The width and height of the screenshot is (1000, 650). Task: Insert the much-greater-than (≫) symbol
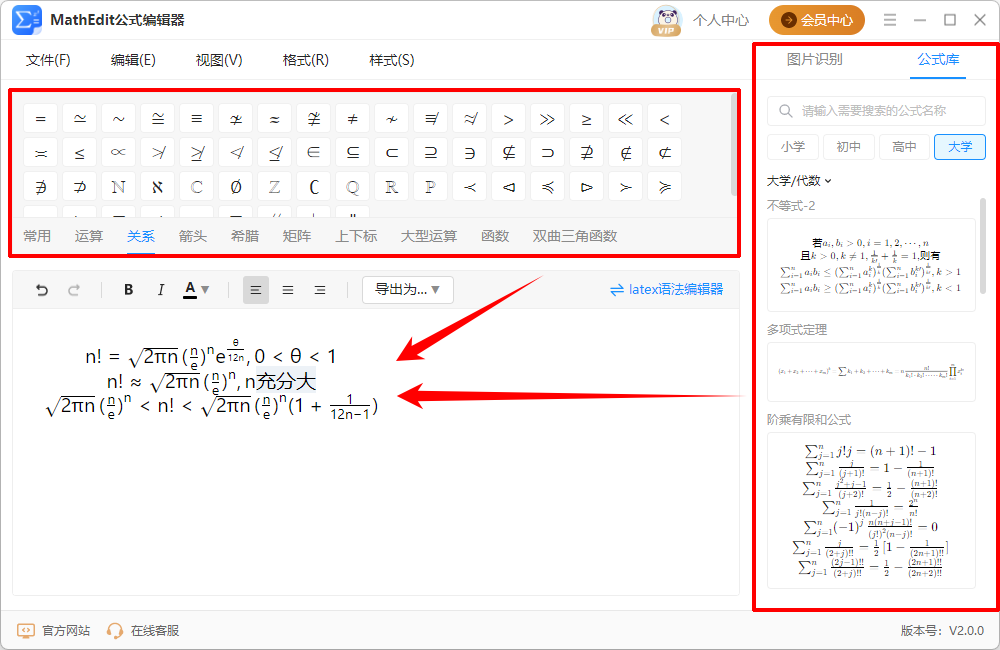pyautogui.click(x=547, y=119)
